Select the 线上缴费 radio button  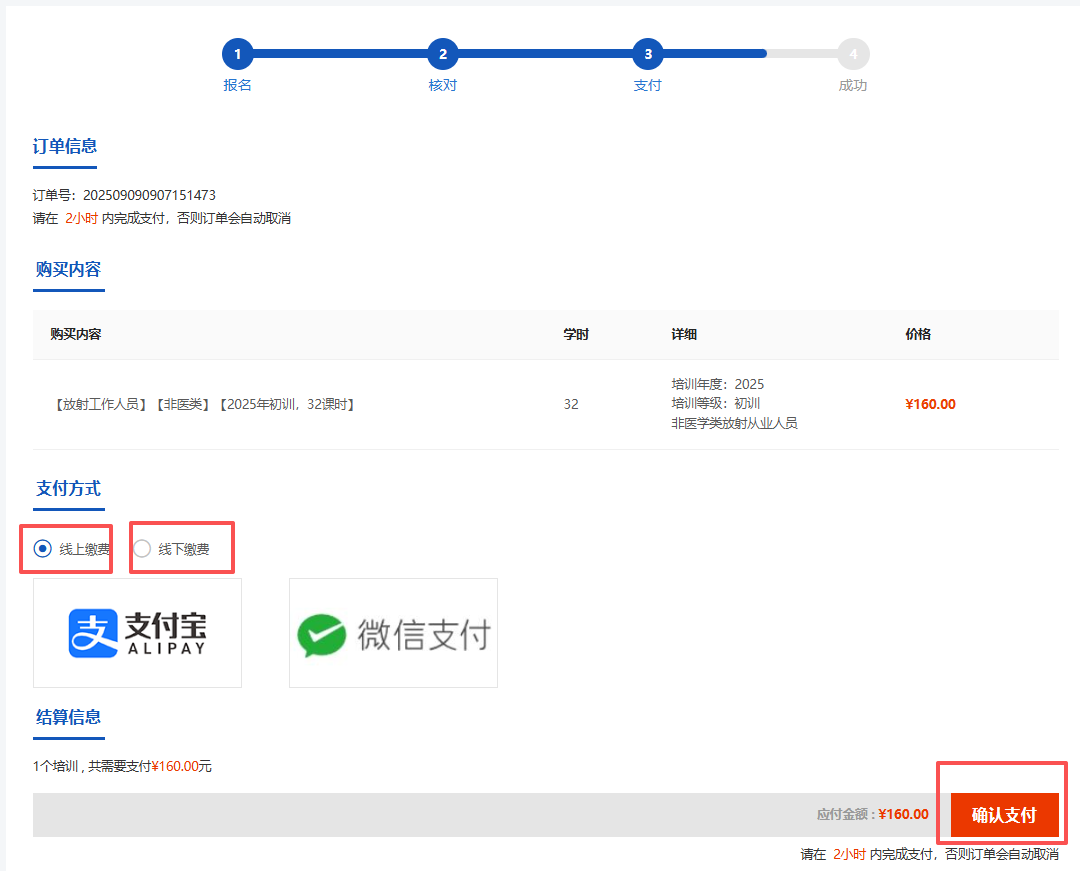pos(43,548)
